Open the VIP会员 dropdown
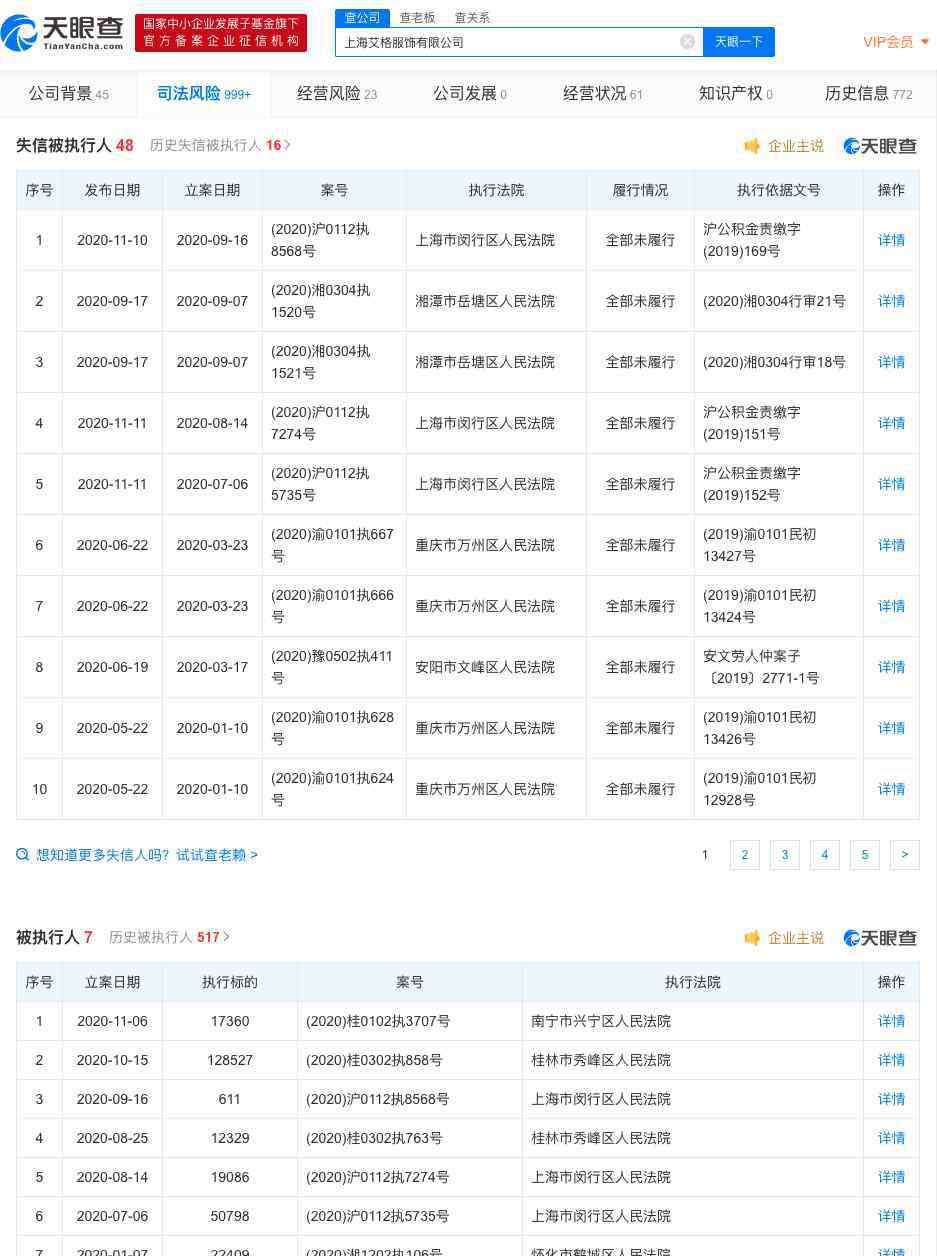This screenshot has width=937, height=1256. (x=896, y=42)
